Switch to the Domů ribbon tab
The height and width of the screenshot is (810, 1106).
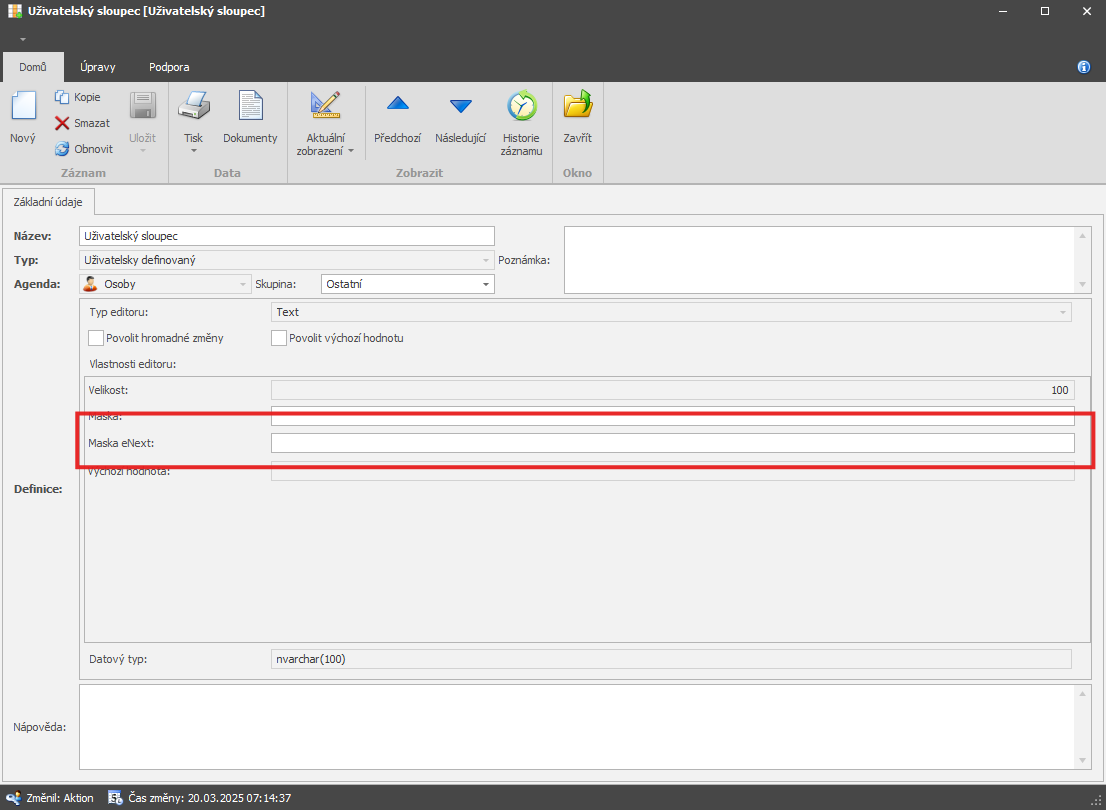(33, 67)
